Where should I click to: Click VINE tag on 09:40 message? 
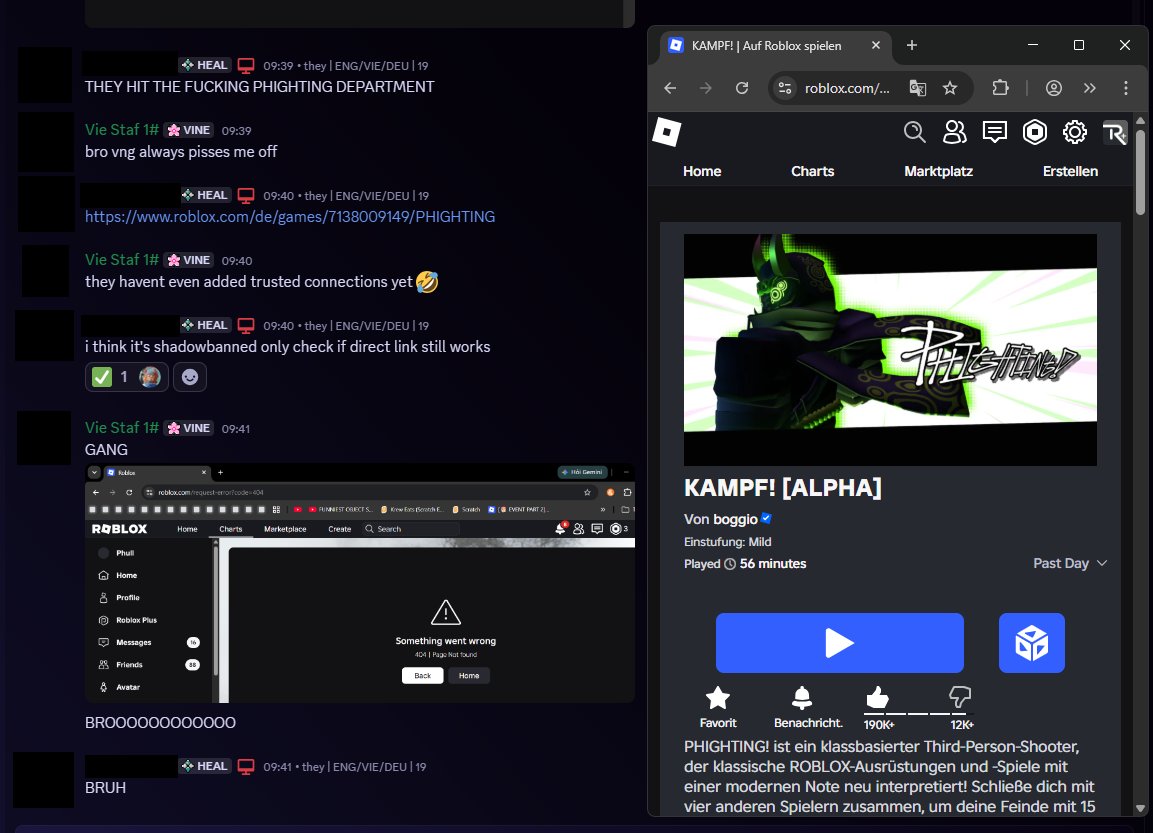coord(189,260)
